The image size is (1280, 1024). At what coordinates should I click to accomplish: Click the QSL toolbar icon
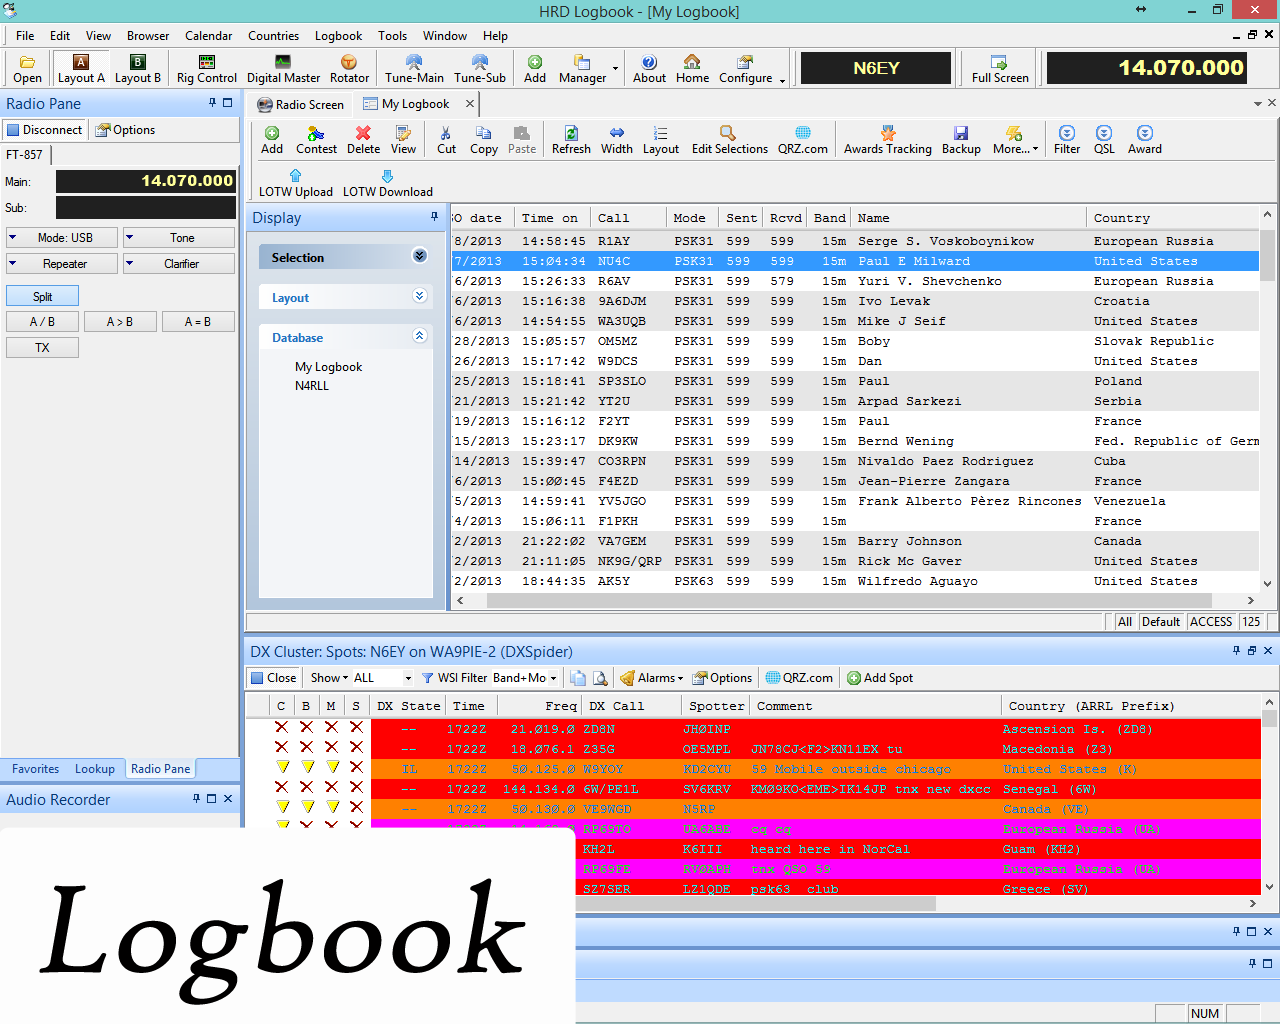click(1104, 140)
